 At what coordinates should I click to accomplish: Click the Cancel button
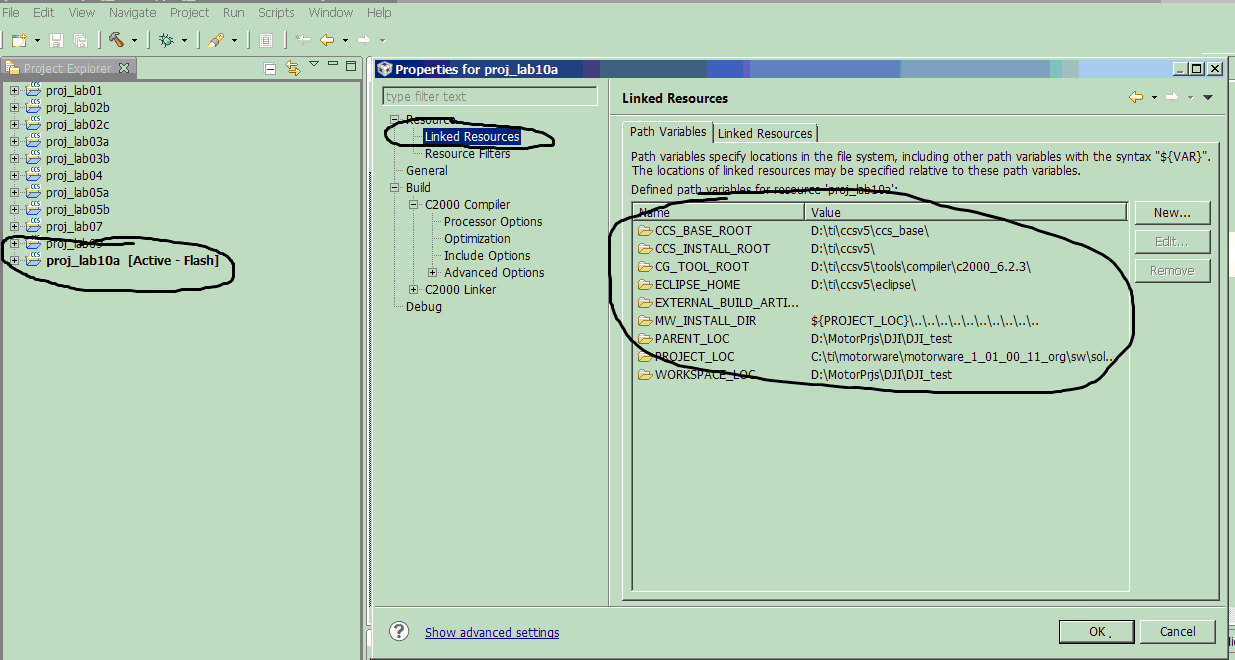[x=1178, y=631]
